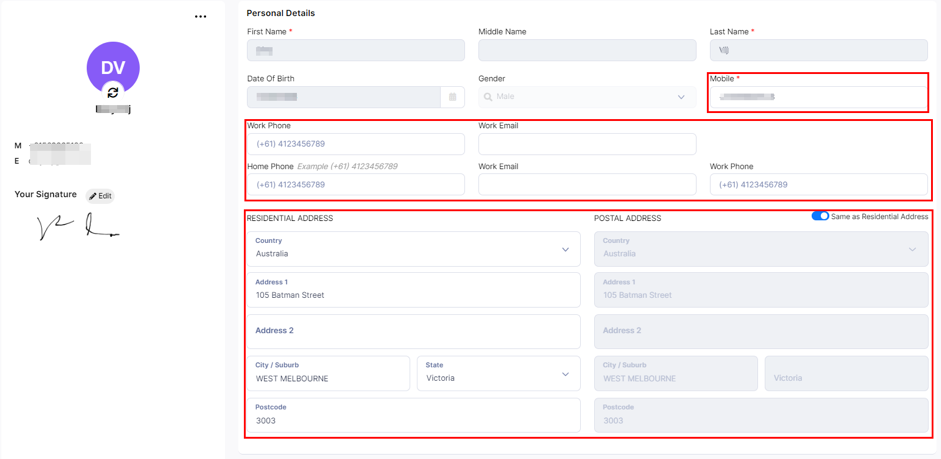This screenshot has height=459, width=941.
Task: Click the Middle Name field
Action: (587, 50)
